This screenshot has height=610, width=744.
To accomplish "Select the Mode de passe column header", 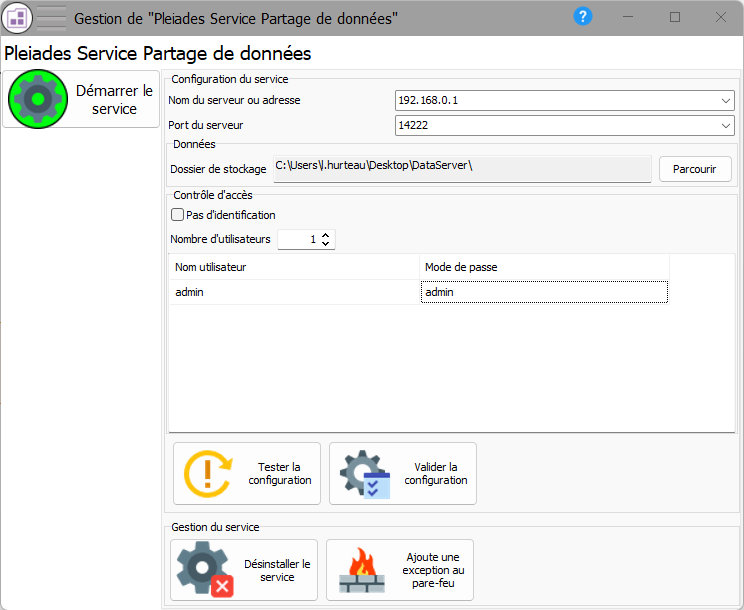I will [x=544, y=267].
